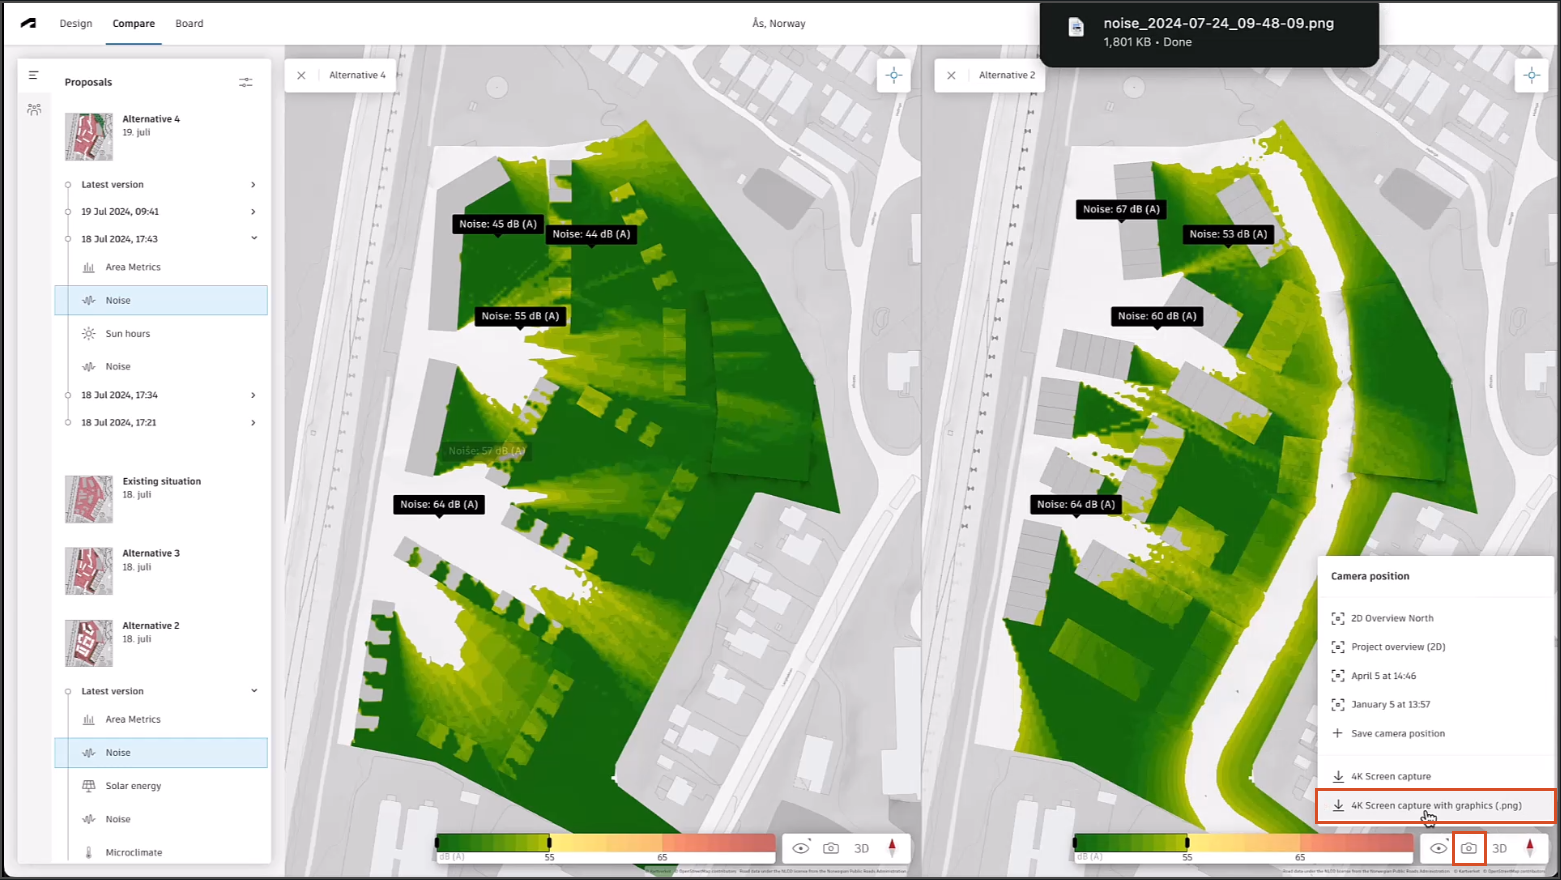
Task: Download 4K Screen capture with graphics (.png)
Action: click(x=1436, y=805)
